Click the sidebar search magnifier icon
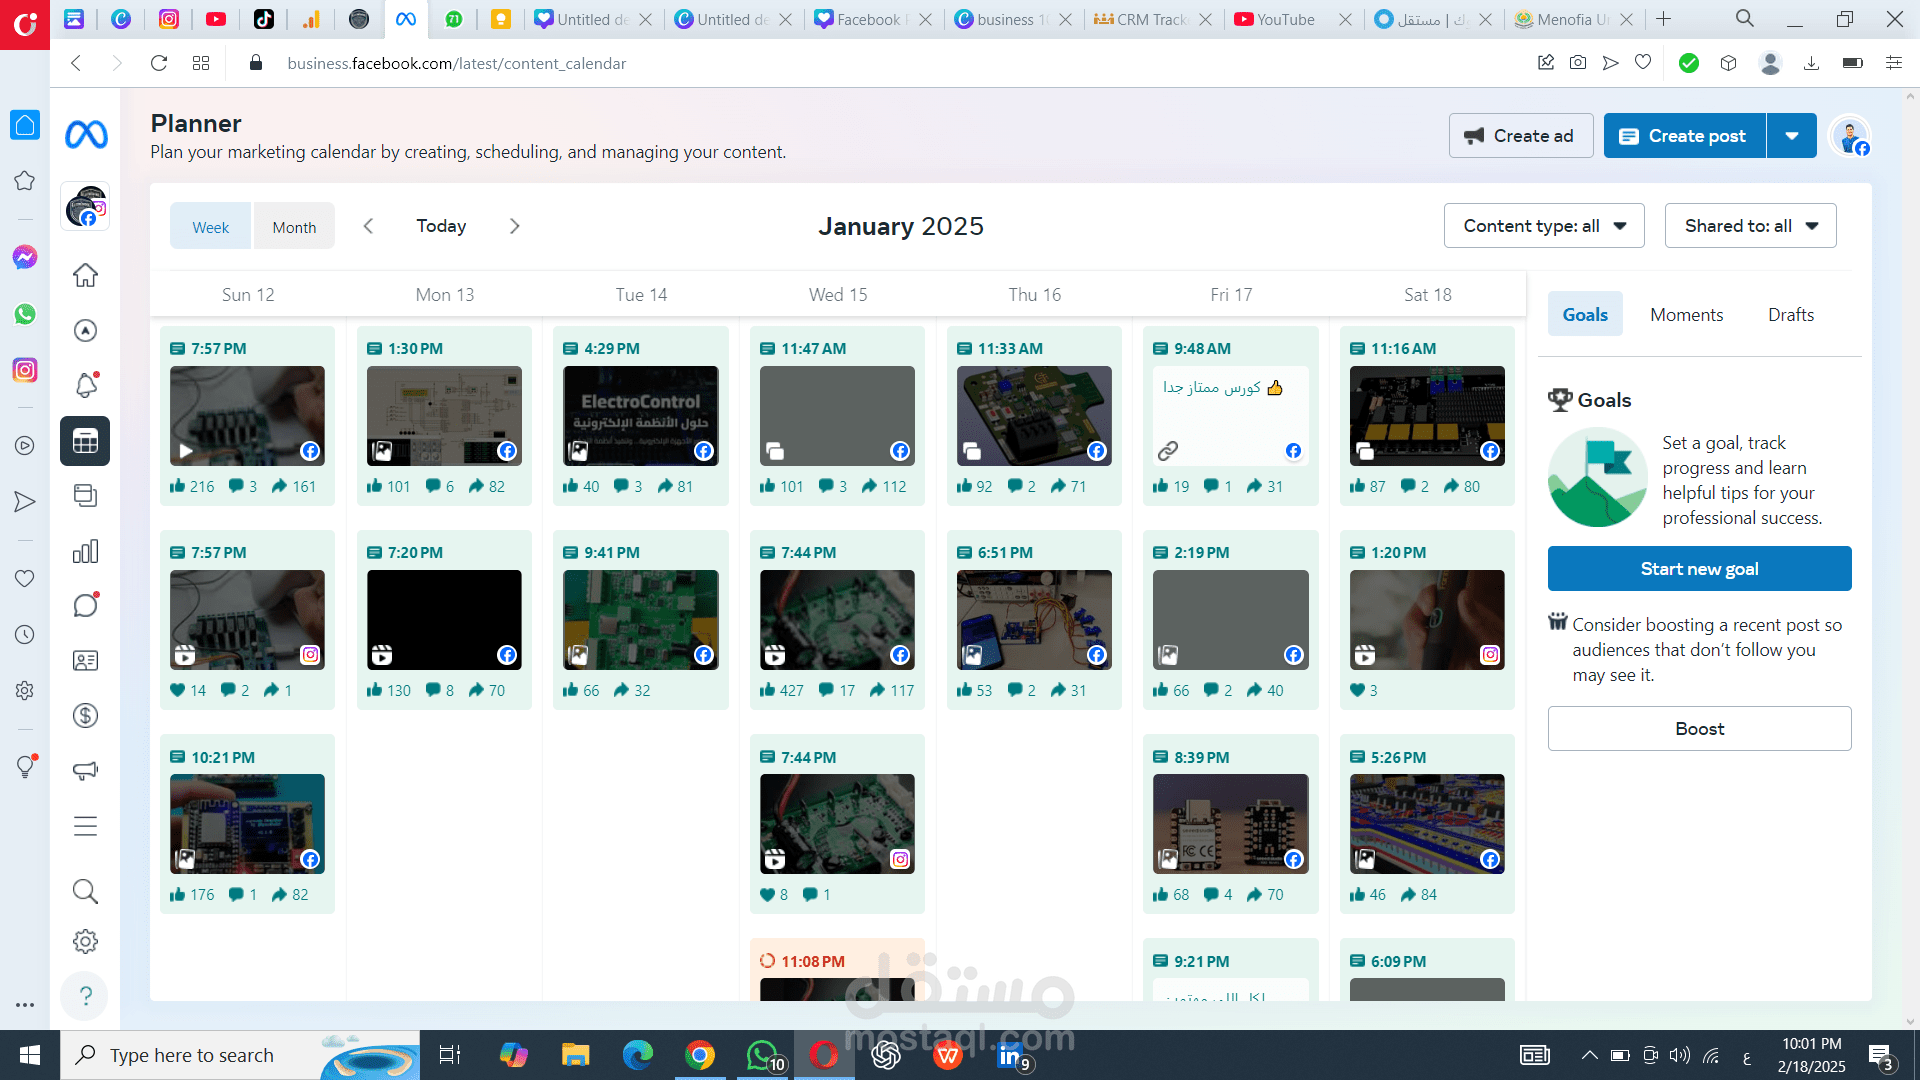 [85, 891]
